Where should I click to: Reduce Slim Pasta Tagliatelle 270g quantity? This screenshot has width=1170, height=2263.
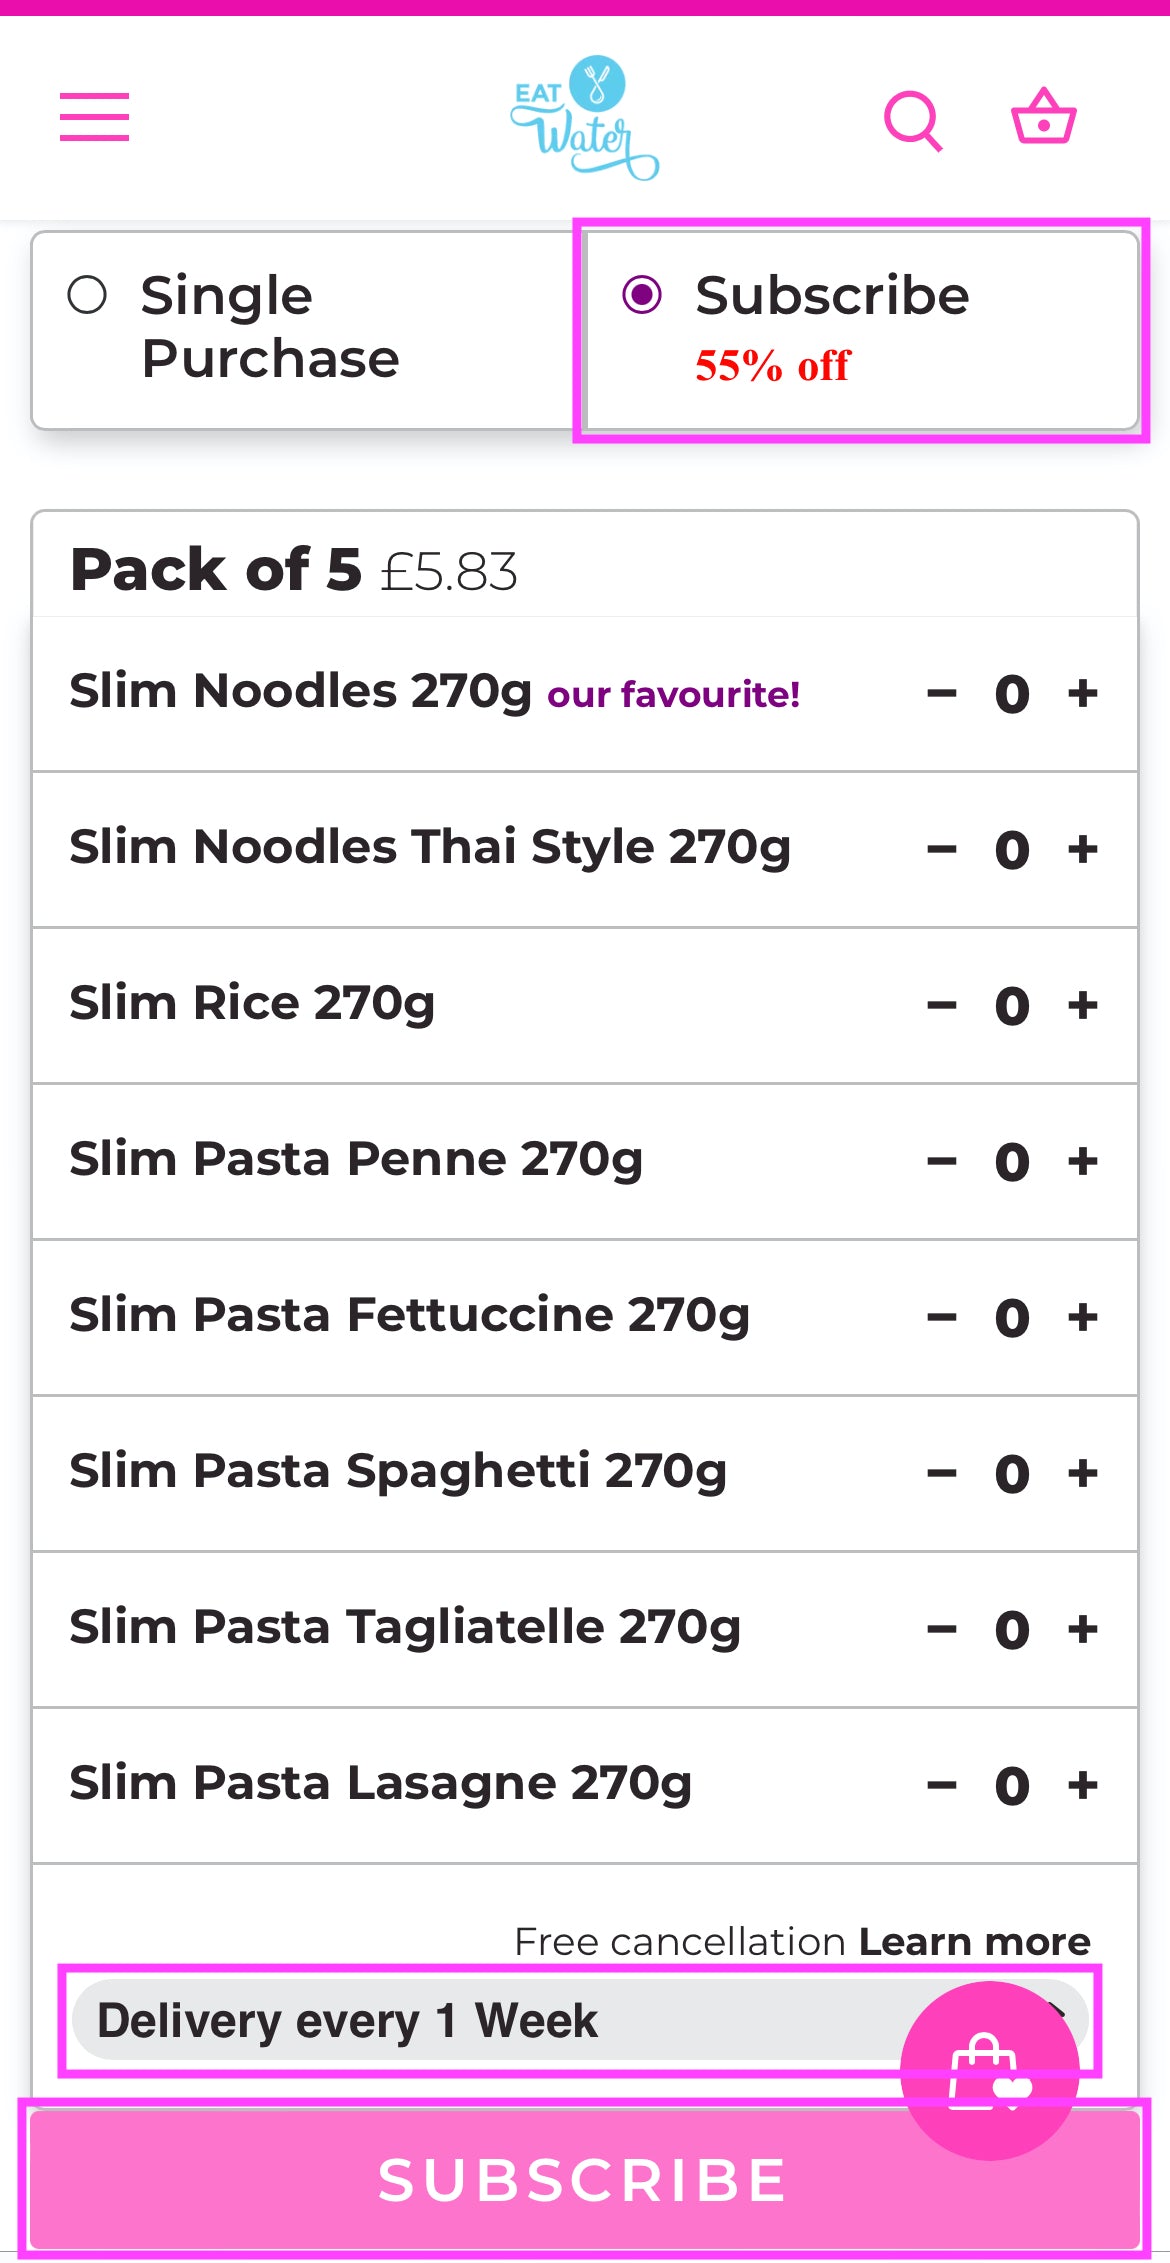pyautogui.click(x=942, y=1629)
